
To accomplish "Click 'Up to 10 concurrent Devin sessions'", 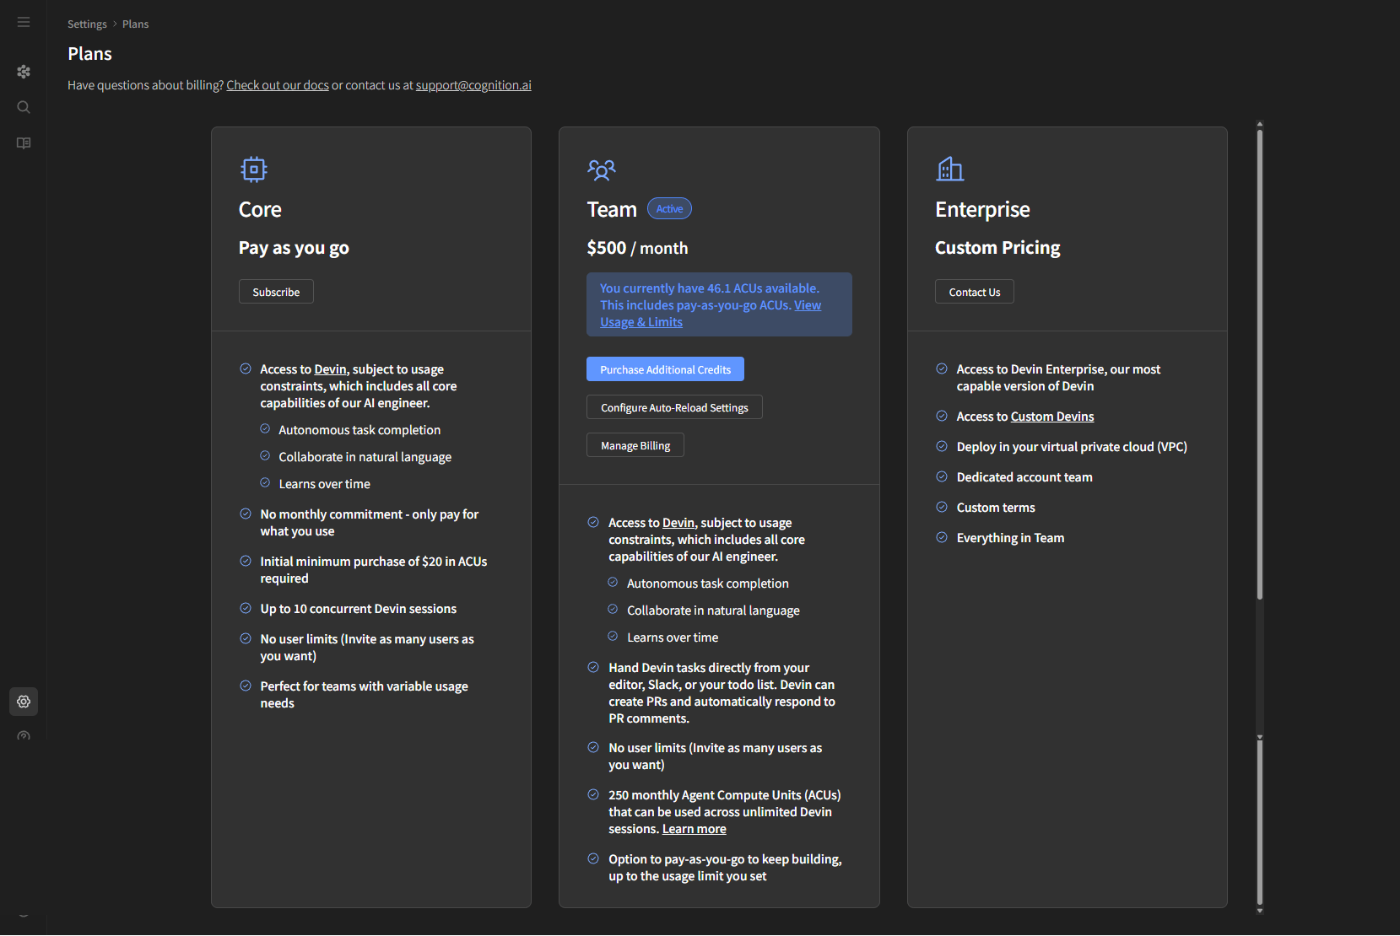I will (358, 609).
